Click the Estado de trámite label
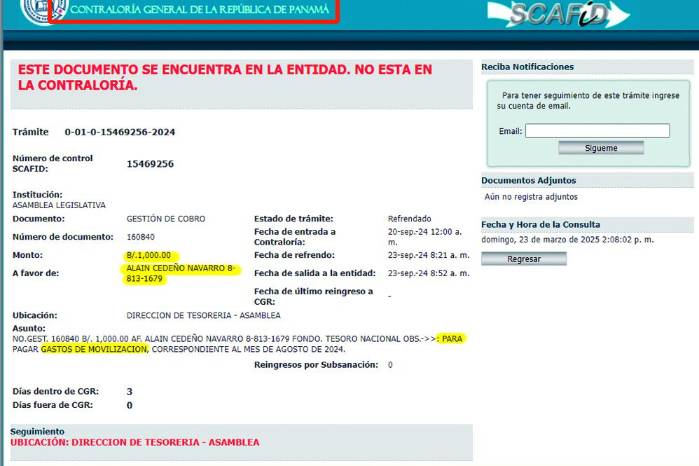 294,219
